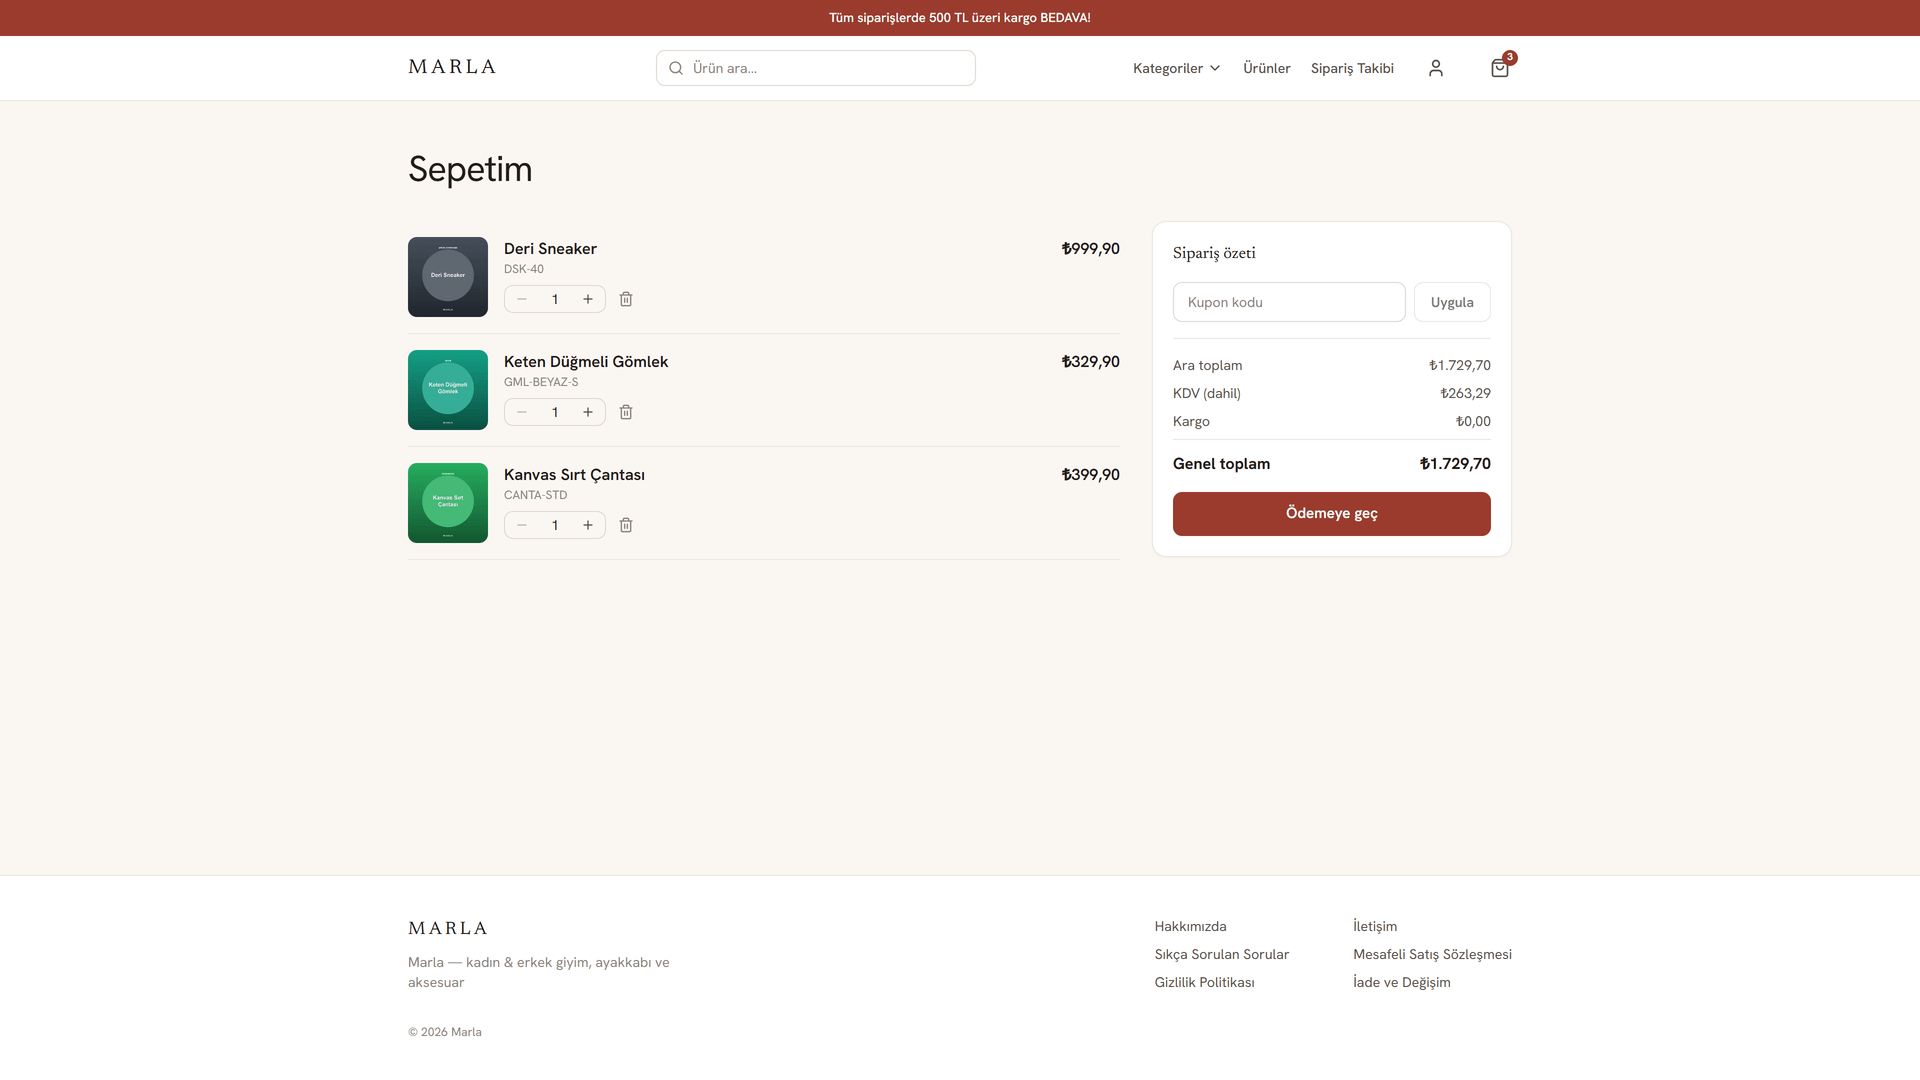Open Mesafeli Satış Sözleşmesi link

pyautogui.click(x=1432, y=955)
